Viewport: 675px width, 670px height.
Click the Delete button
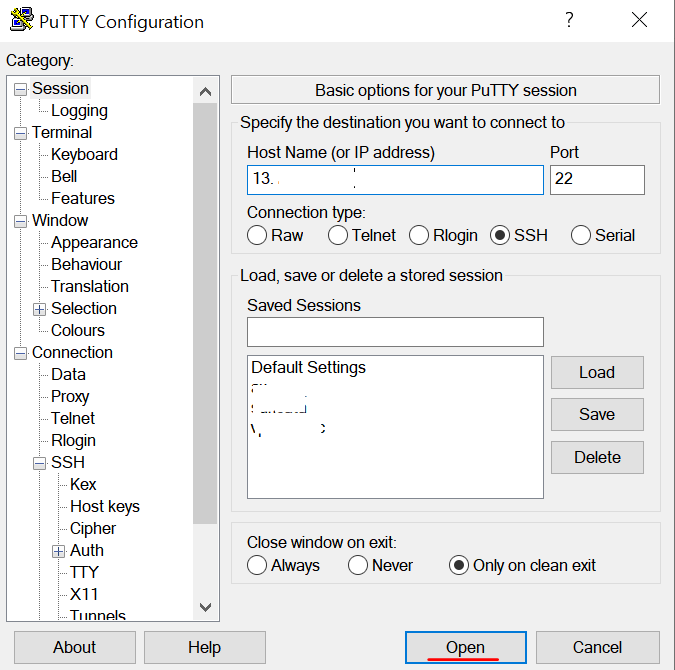click(x=597, y=457)
